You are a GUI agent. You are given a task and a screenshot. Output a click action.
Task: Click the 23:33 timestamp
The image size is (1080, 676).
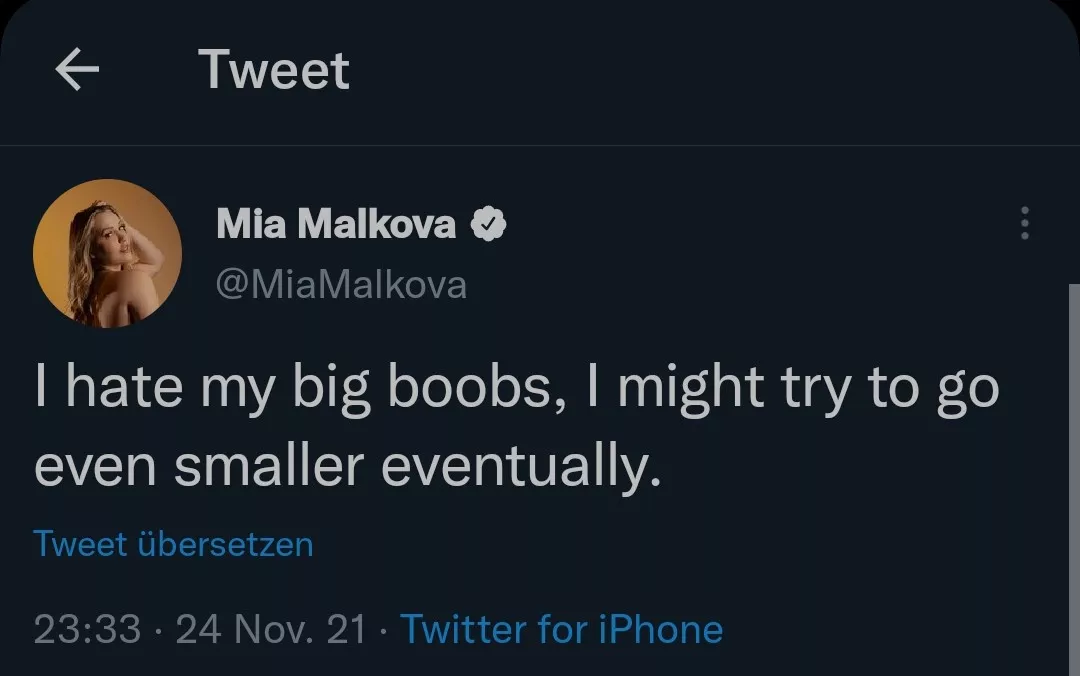[x=87, y=629]
